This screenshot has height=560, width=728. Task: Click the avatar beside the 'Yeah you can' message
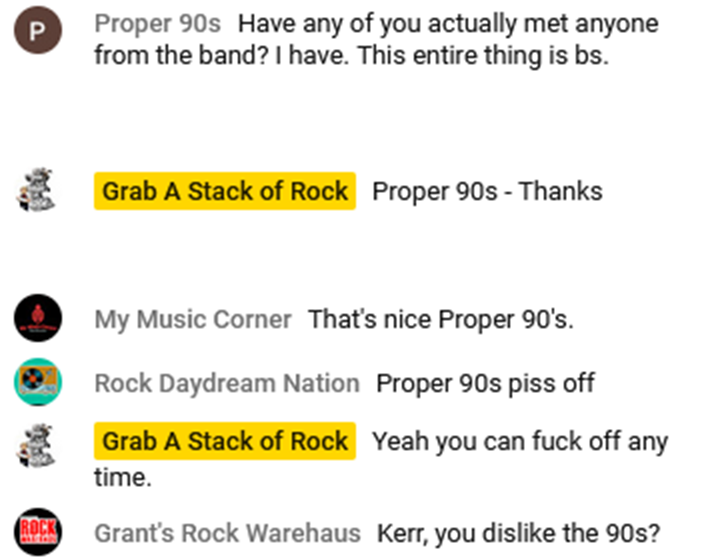pos(38,441)
